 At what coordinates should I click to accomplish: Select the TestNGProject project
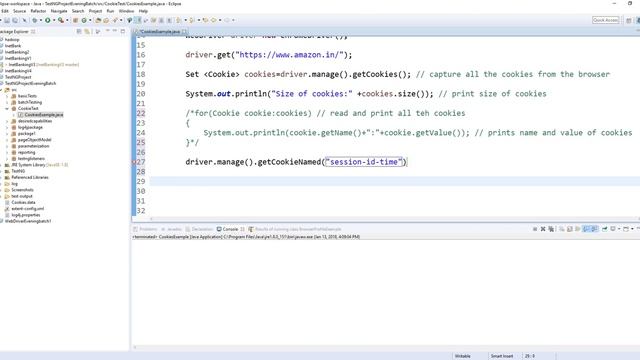pyautogui.click(x=18, y=77)
